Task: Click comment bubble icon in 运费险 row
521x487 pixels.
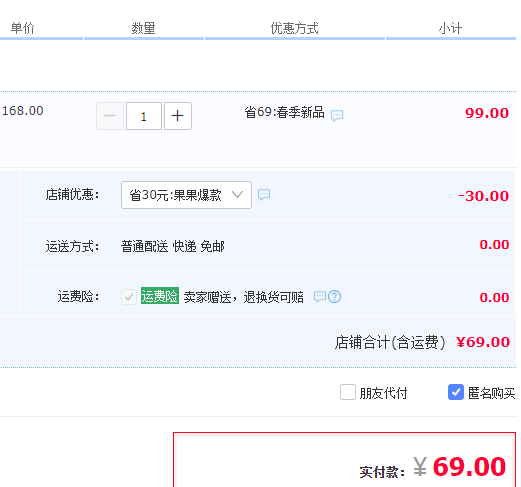Action: click(x=320, y=296)
